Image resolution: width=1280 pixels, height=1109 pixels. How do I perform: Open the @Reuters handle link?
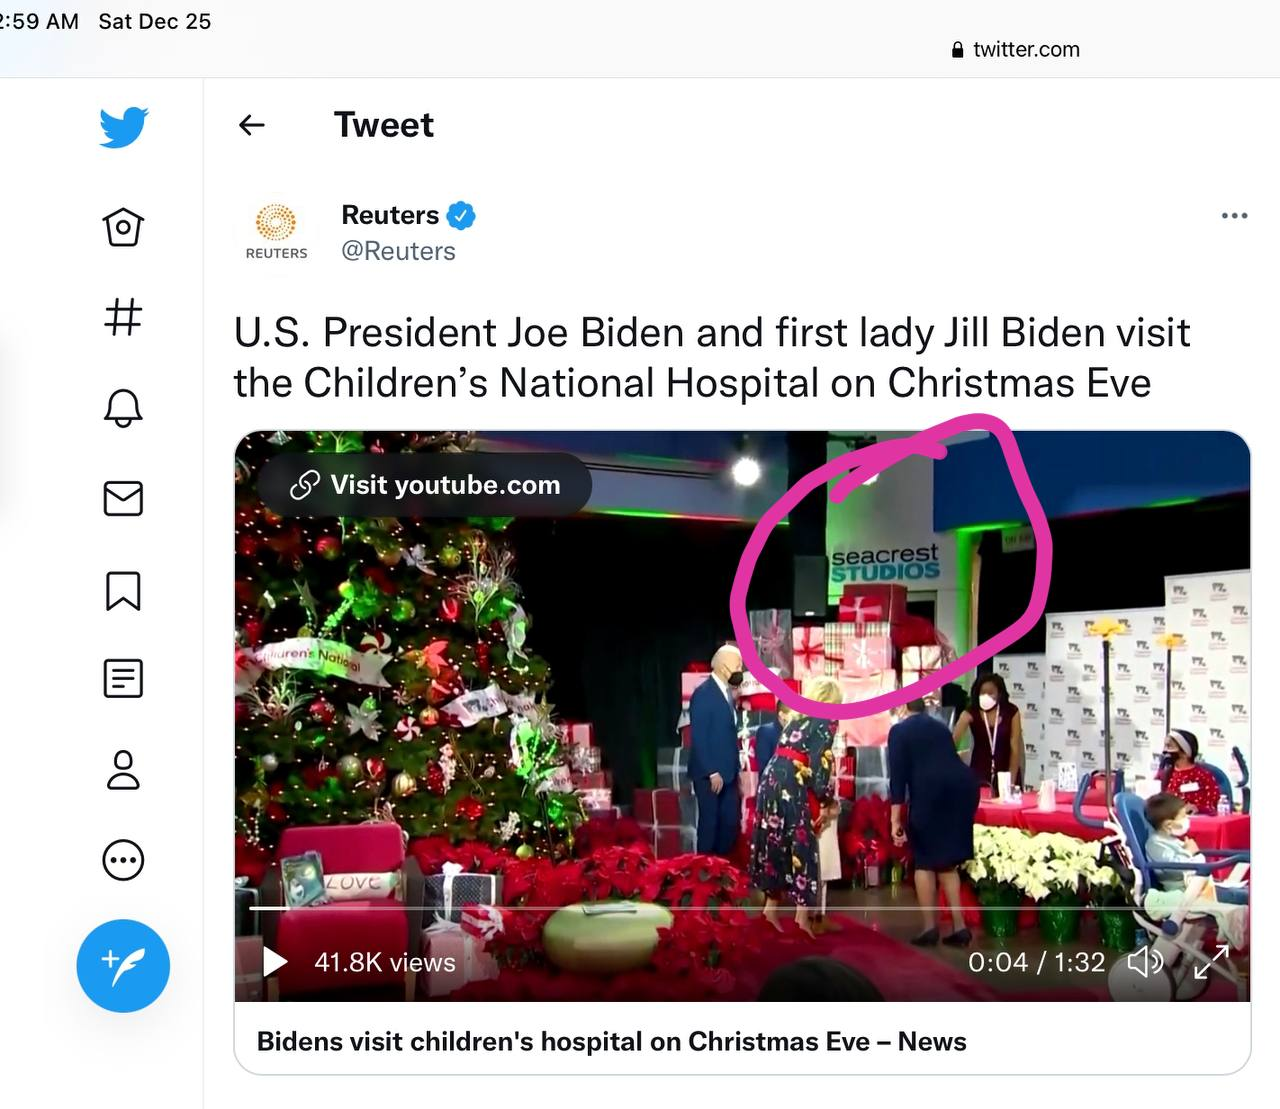pos(398,251)
